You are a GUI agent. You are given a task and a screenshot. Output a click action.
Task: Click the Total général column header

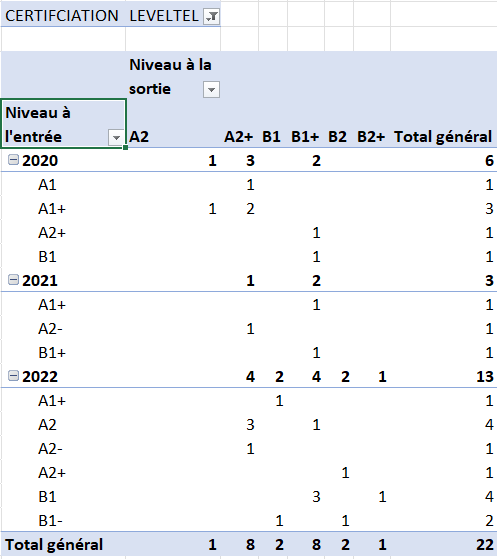(443, 137)
